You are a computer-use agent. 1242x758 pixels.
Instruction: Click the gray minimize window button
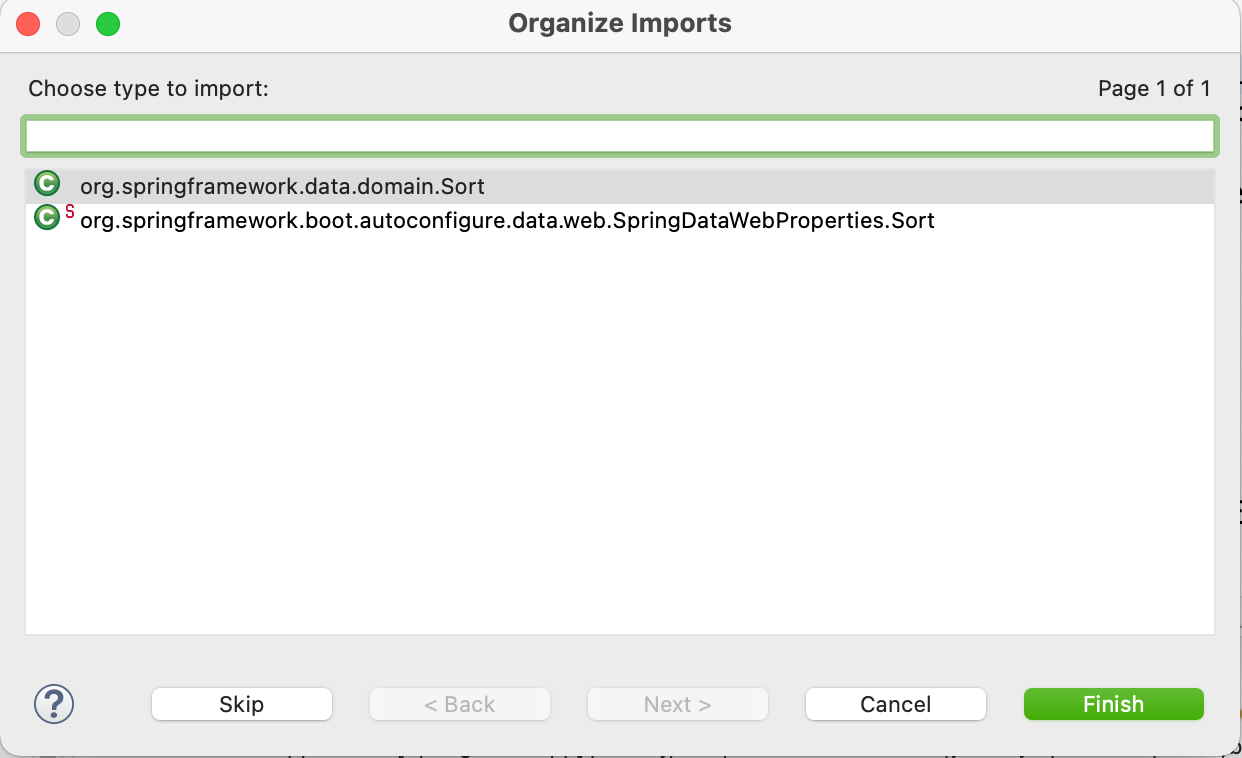click(68, 24)
